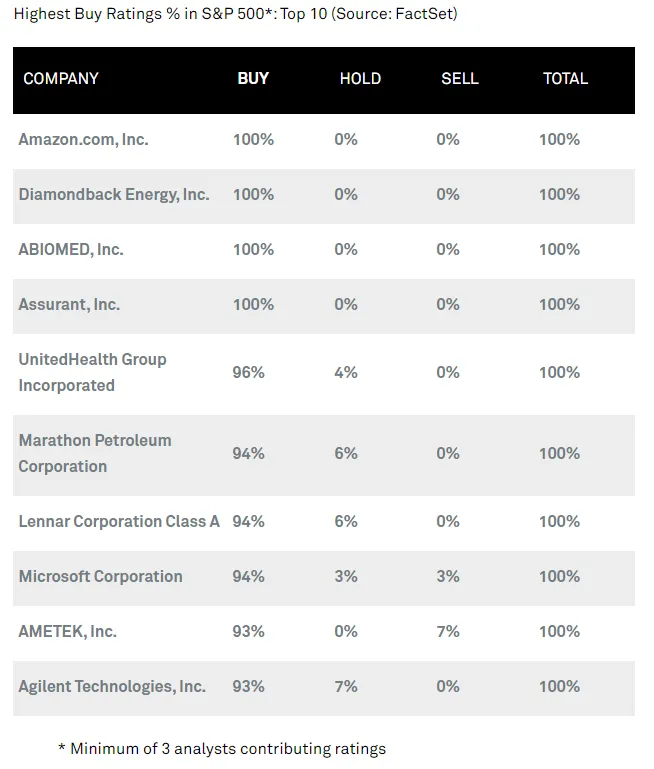
Task: Click Agilent Technologies, Inc. name
Action: coord(112,686)
